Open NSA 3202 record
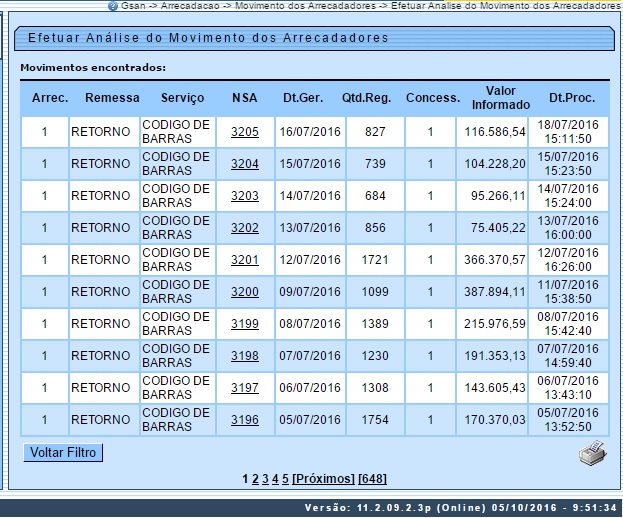This screenshot has width=623, height=518. click(244, 228)
